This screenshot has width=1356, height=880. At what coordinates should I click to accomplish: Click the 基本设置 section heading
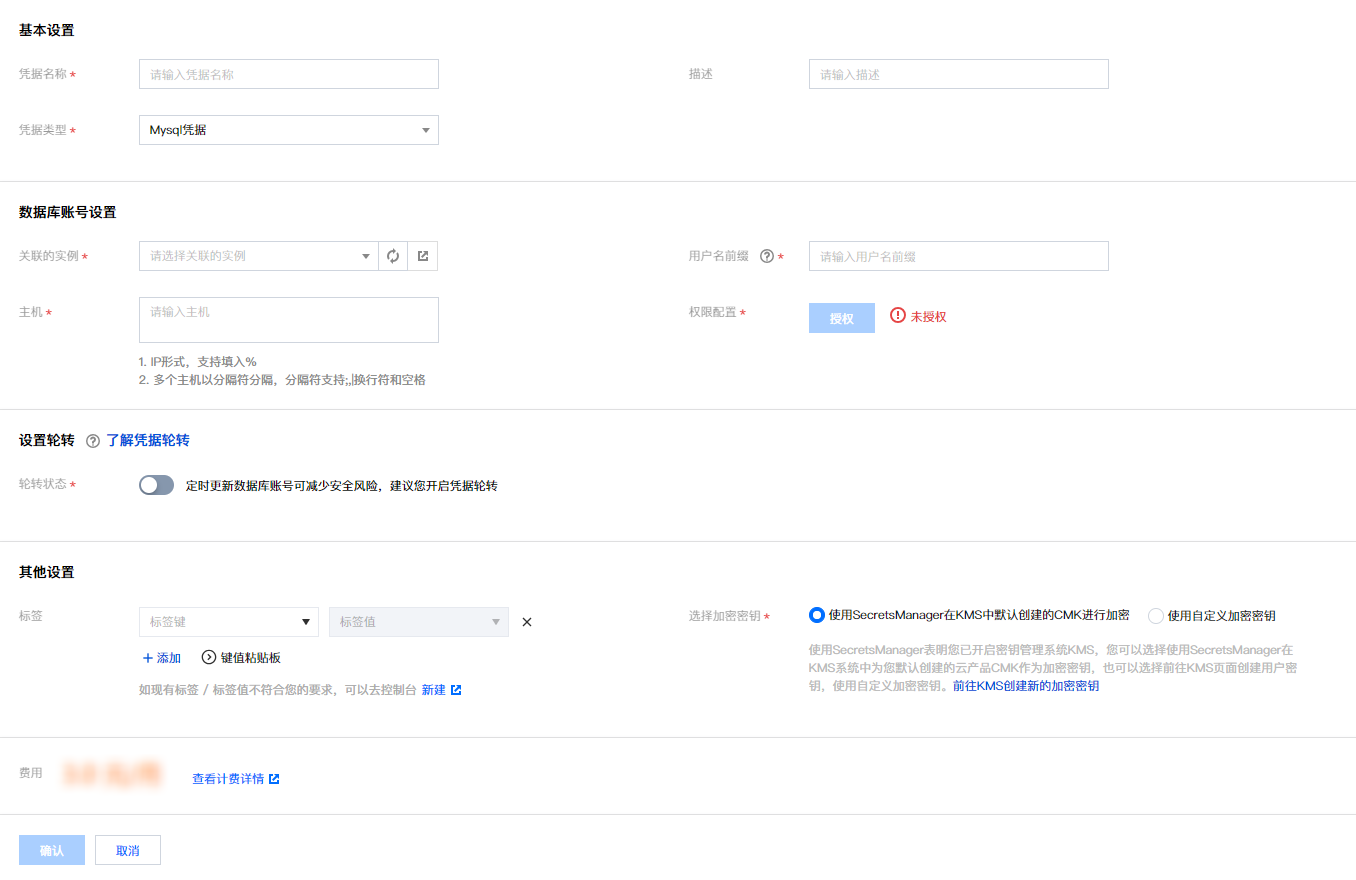click(x=47, y=30)
